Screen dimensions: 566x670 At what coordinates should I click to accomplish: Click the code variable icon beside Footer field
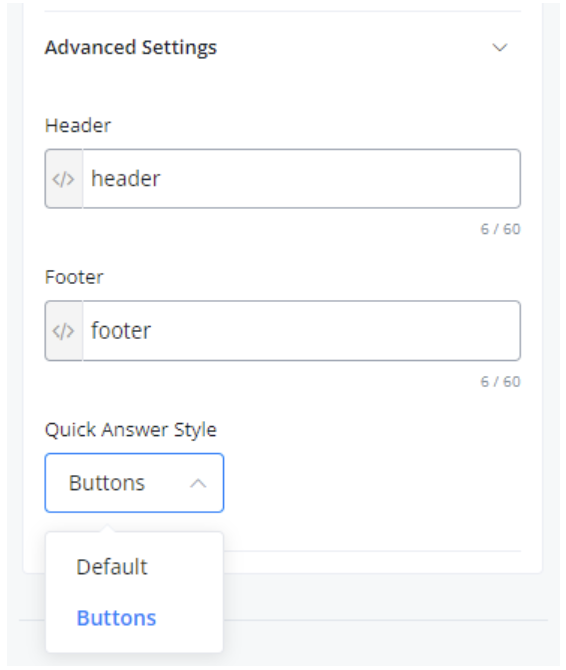(x=64, y=331)
